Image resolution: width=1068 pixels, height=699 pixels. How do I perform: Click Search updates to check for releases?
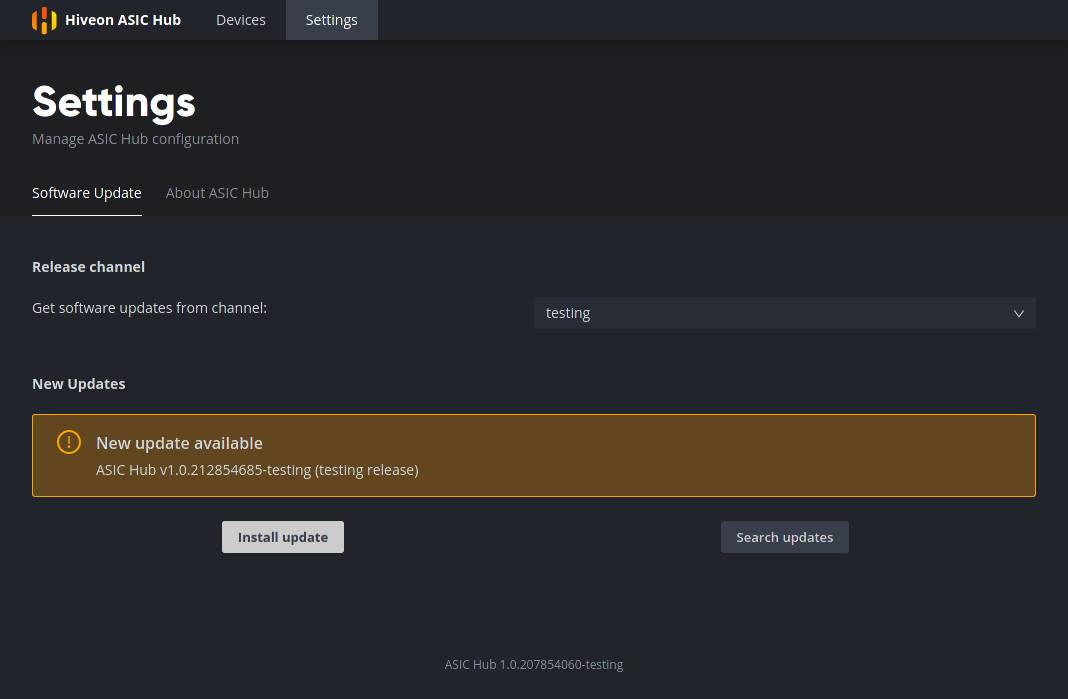pyautogui.click(x=784, y=537)
